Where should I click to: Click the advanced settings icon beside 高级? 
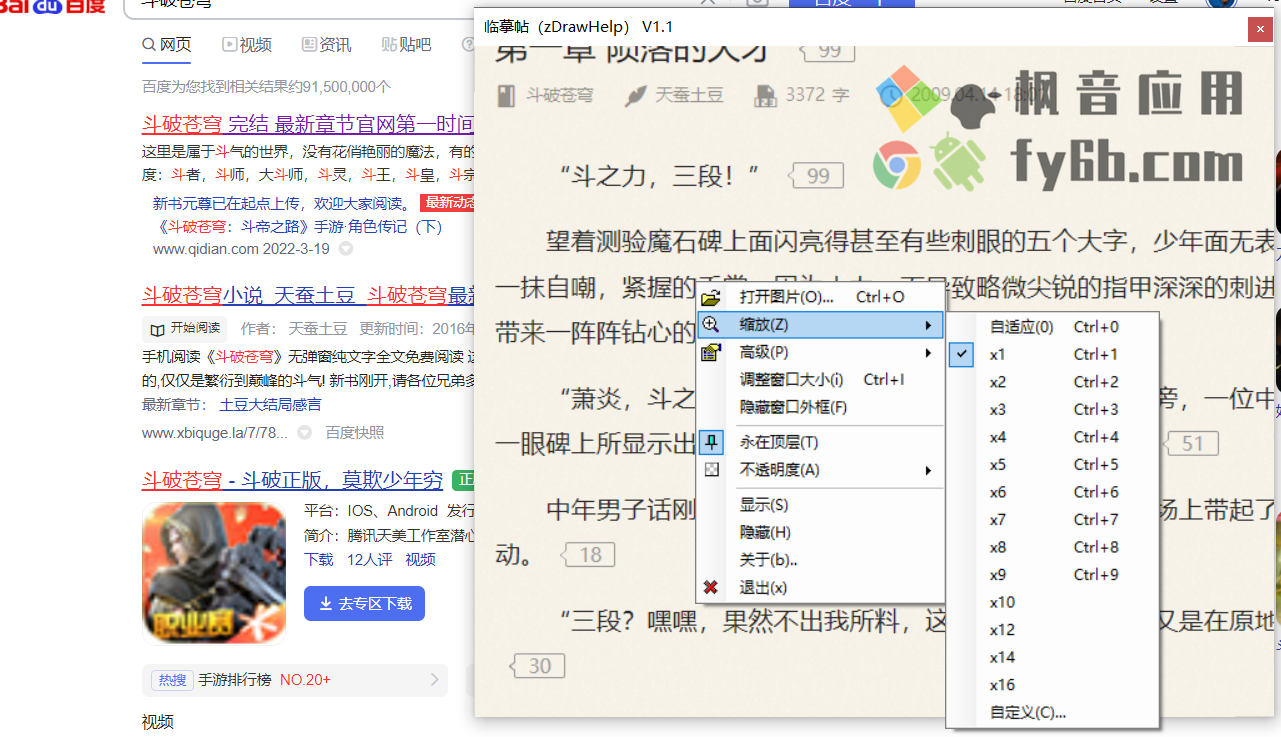[x=711, y=352]
